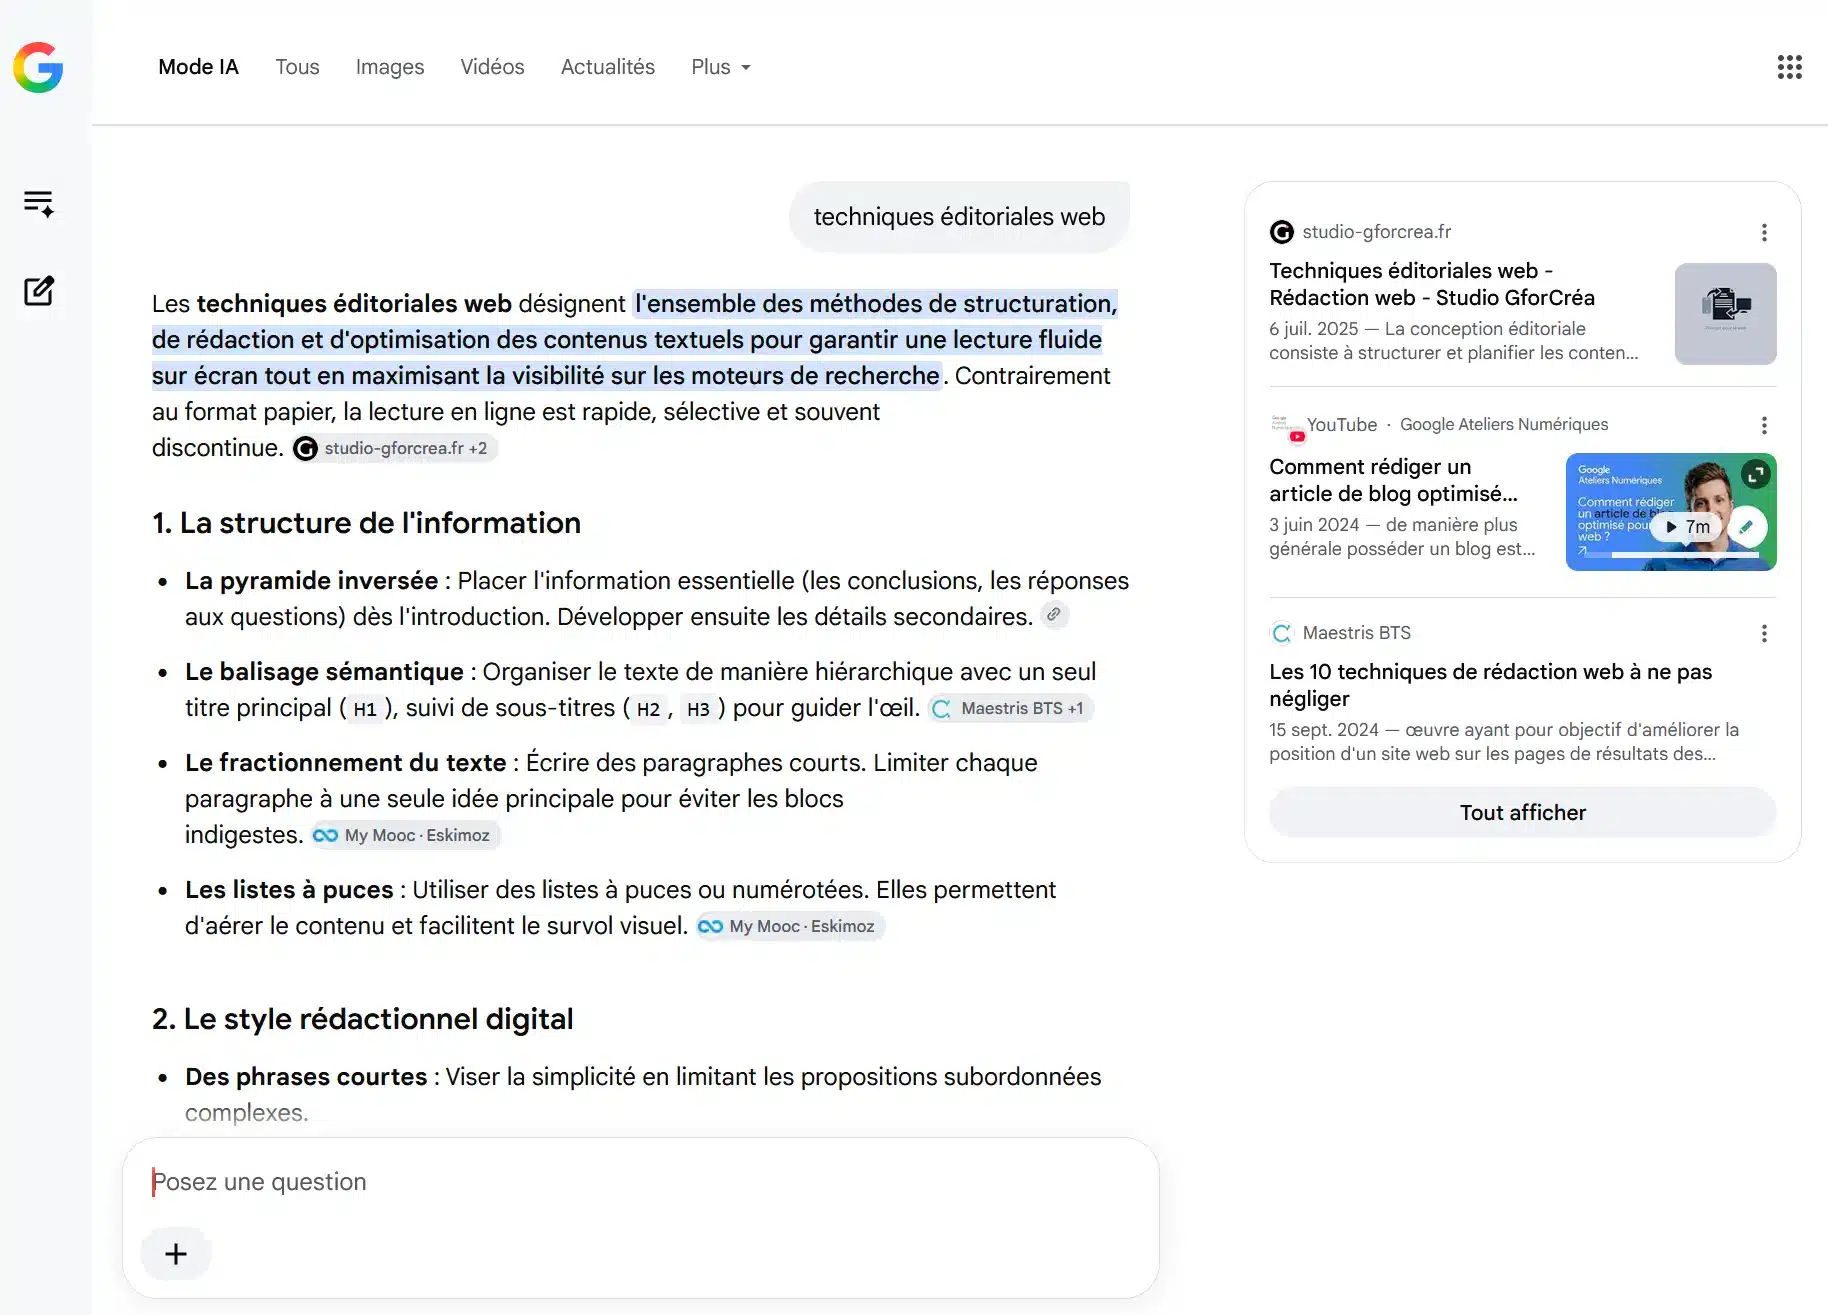Click heading 1. La structure de l'information
The width and height of the screenshot is (1828, 1315).
[366, 523]
